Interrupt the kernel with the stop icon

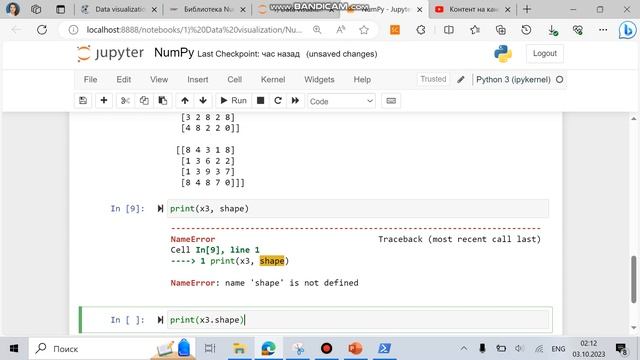click(x=260, y=100)
